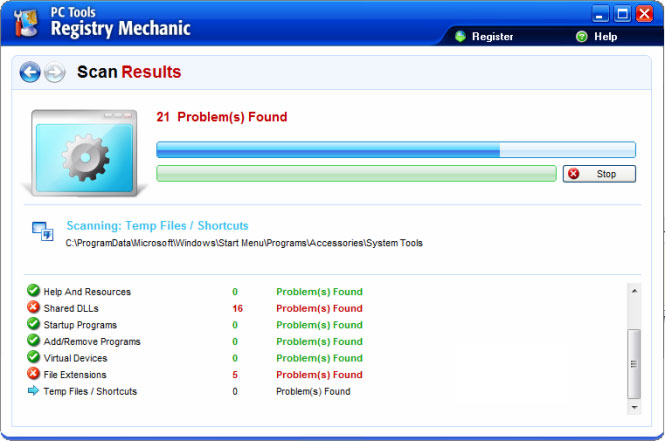Viewport: 665px width, 441px height.
Task: Click the red X icon on the Stop button
Action: [x=573, y=173]
